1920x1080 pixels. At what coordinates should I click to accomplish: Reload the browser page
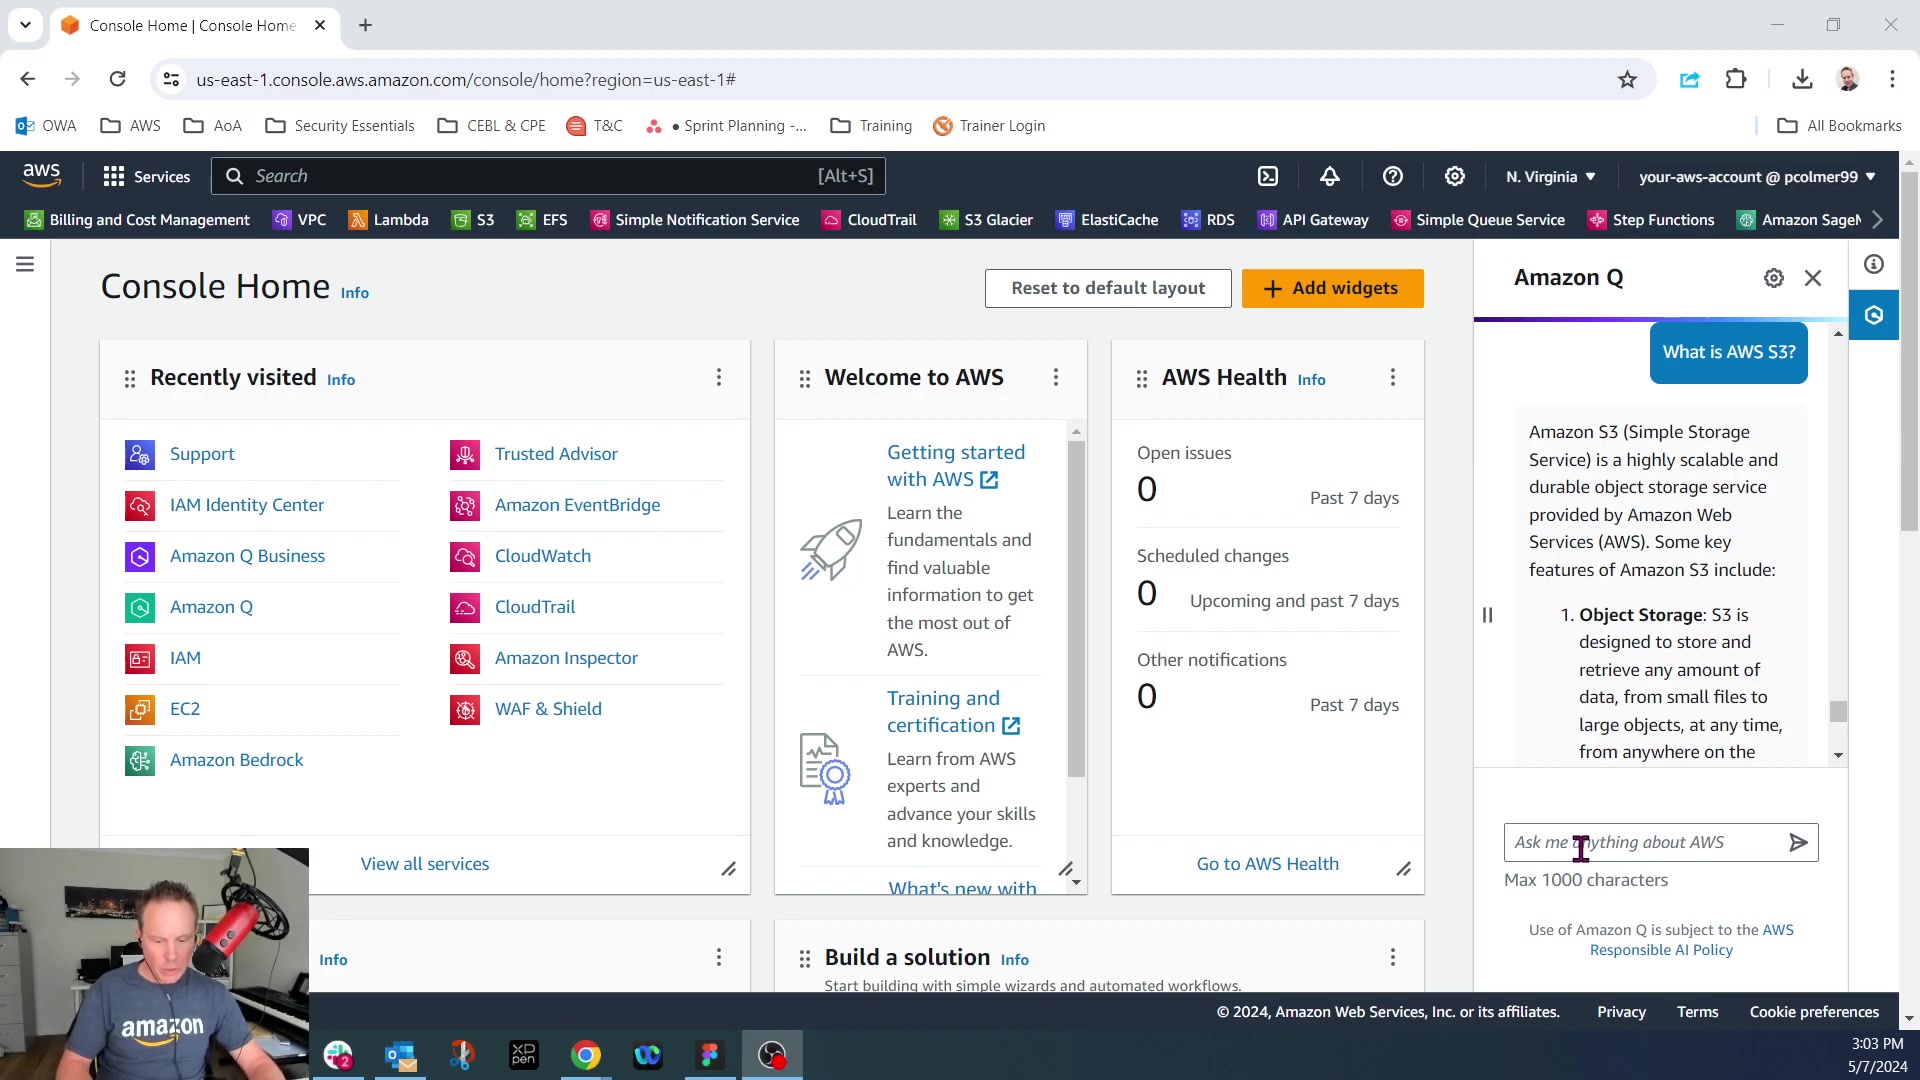(x=117, y=79)
